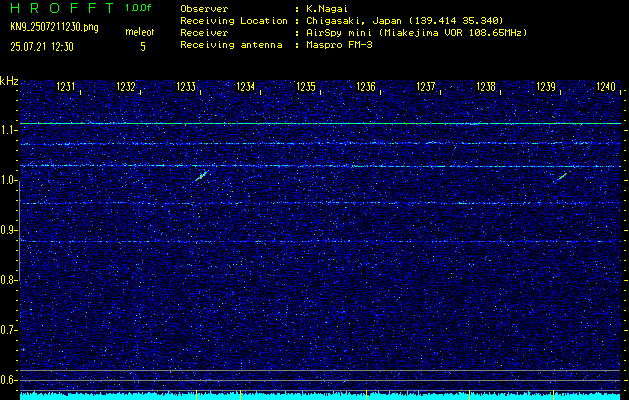Click the 1240 time tick label
This screenshot has height=400, width=629.
point(606,87)
